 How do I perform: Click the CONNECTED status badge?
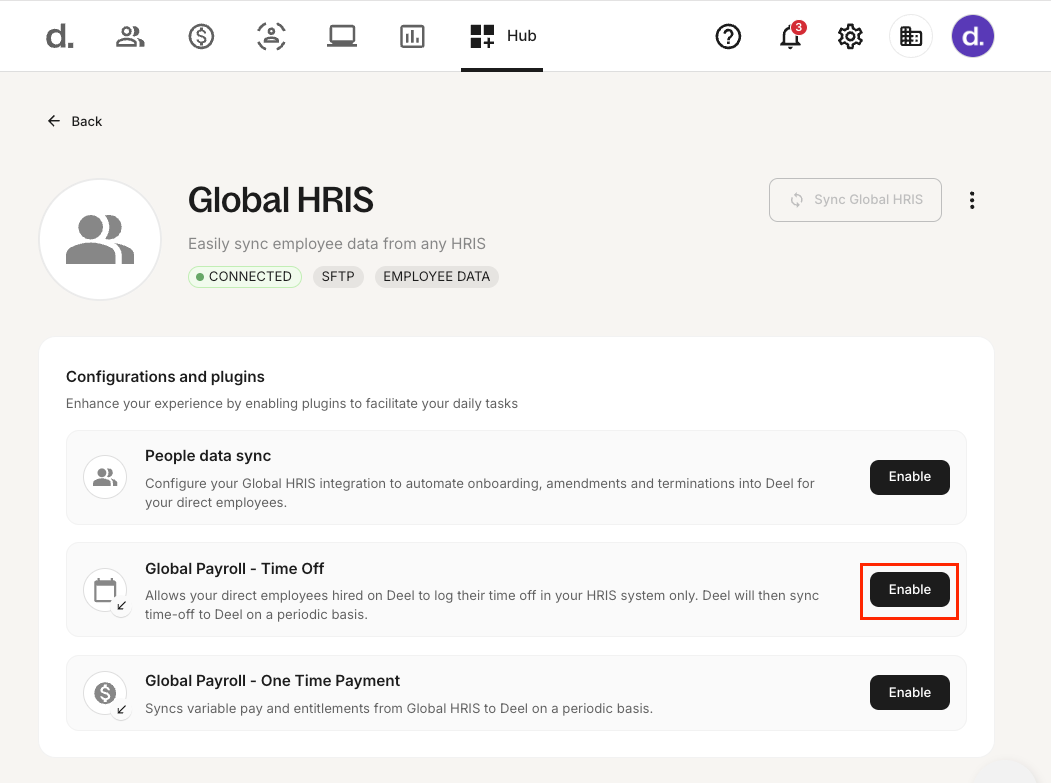coord(245,277)
